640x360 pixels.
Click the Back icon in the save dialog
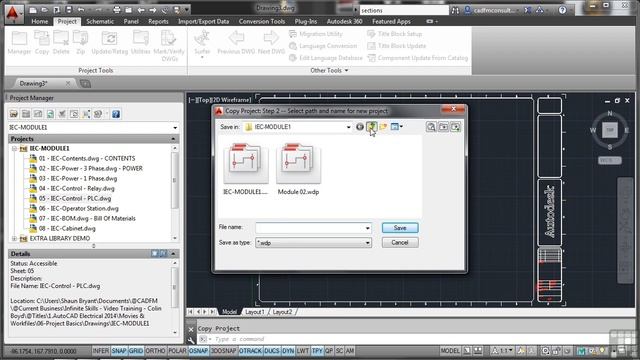click(360, 127)
